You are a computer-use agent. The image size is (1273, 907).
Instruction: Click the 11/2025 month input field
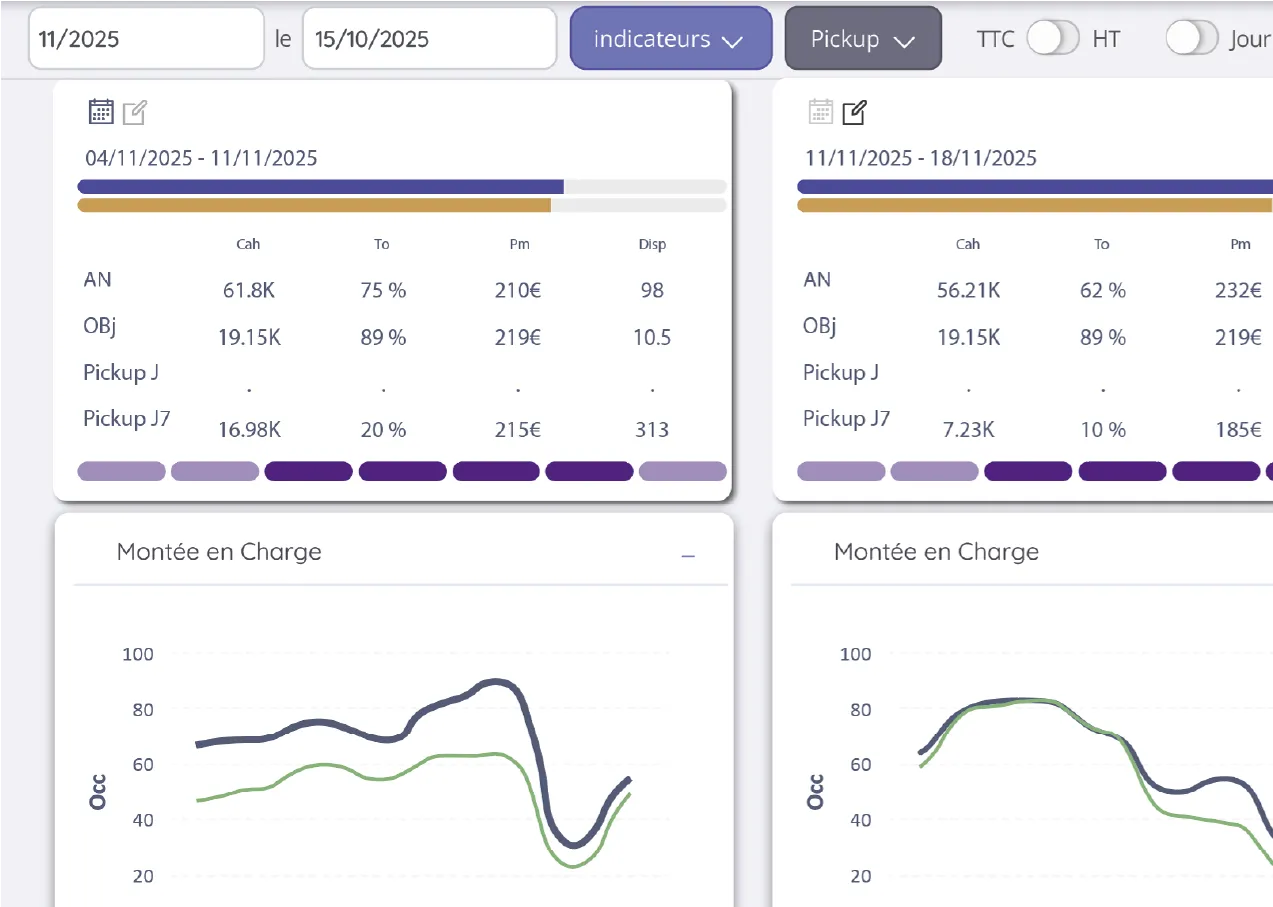[146, 39]
